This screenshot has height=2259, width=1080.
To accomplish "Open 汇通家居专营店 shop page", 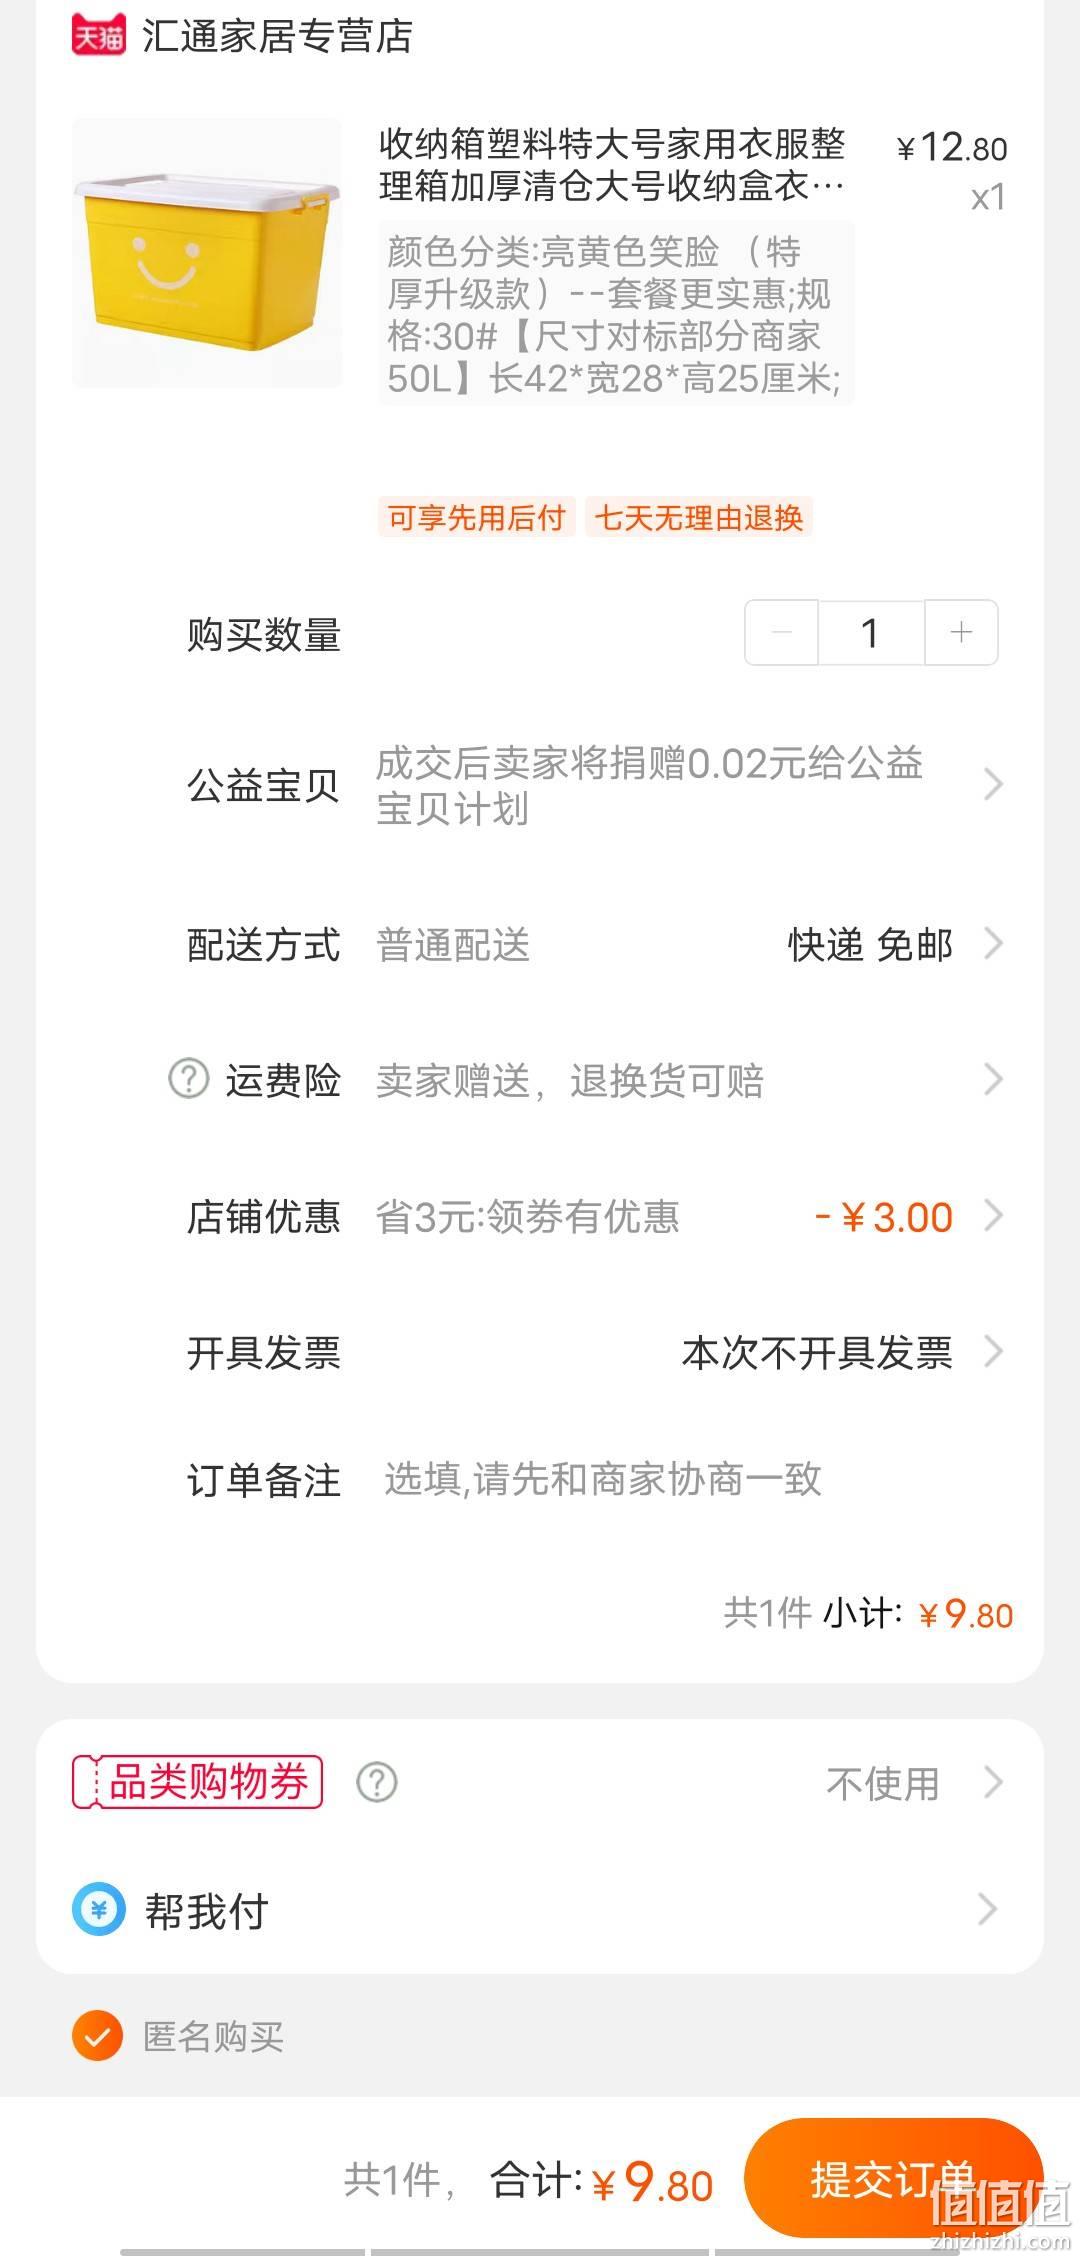I will [277, 36].
